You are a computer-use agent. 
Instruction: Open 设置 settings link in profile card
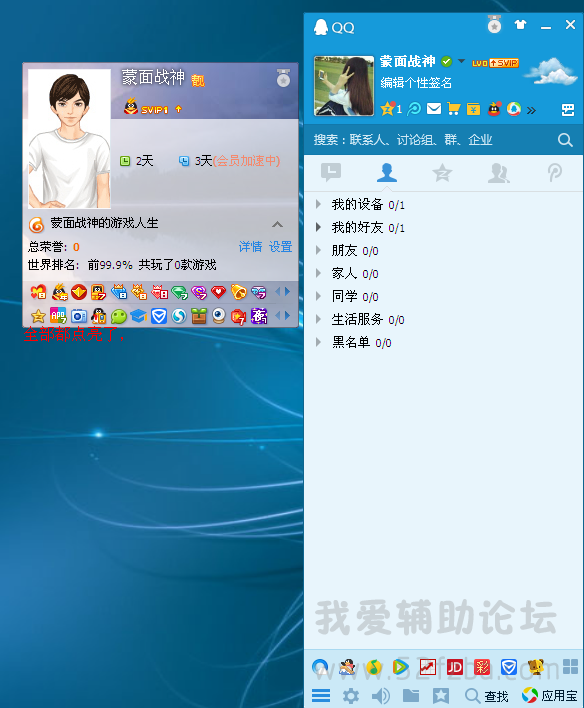280,247
